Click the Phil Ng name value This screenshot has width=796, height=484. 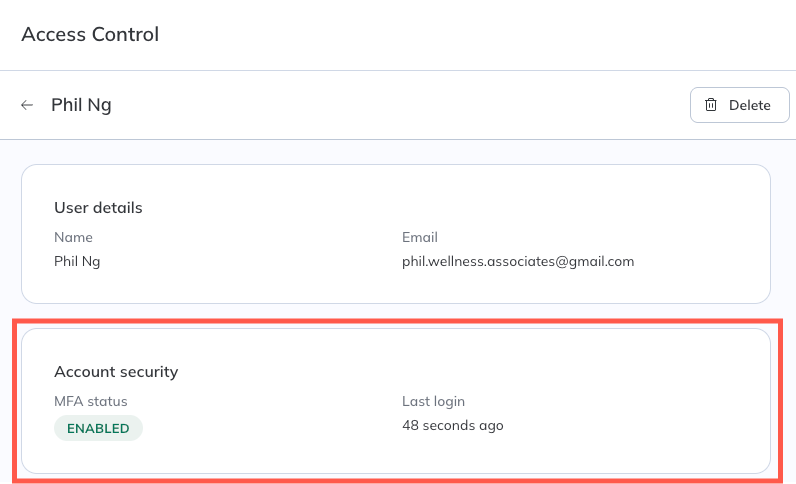77,261
